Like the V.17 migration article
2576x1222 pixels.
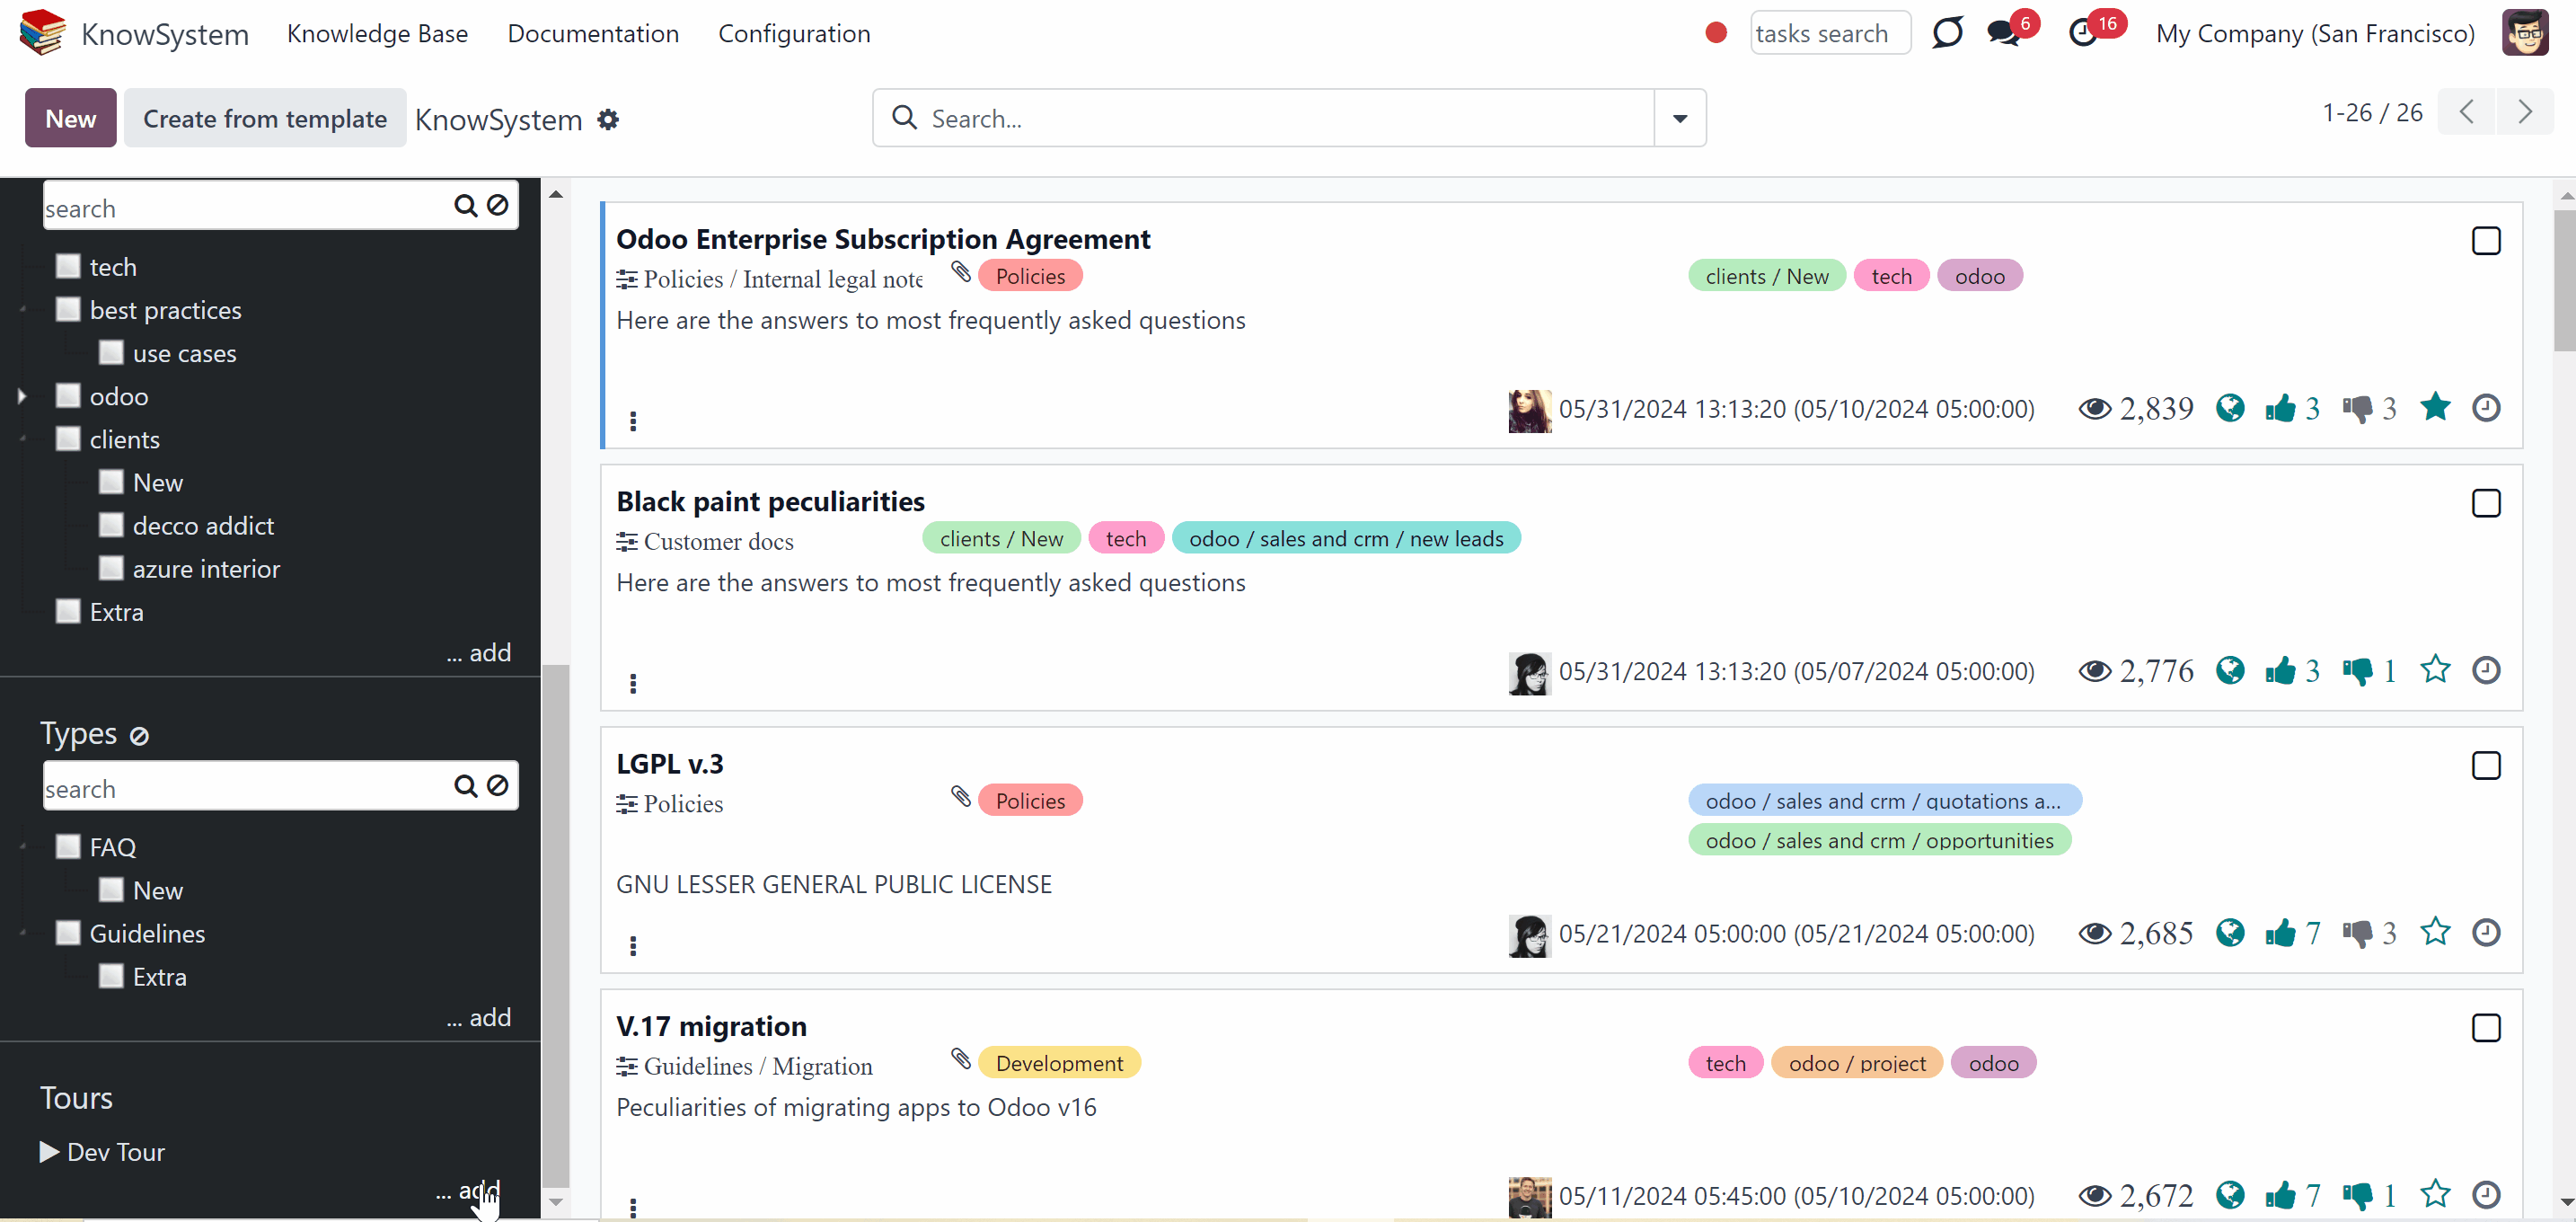[x=2280, y=1195]
